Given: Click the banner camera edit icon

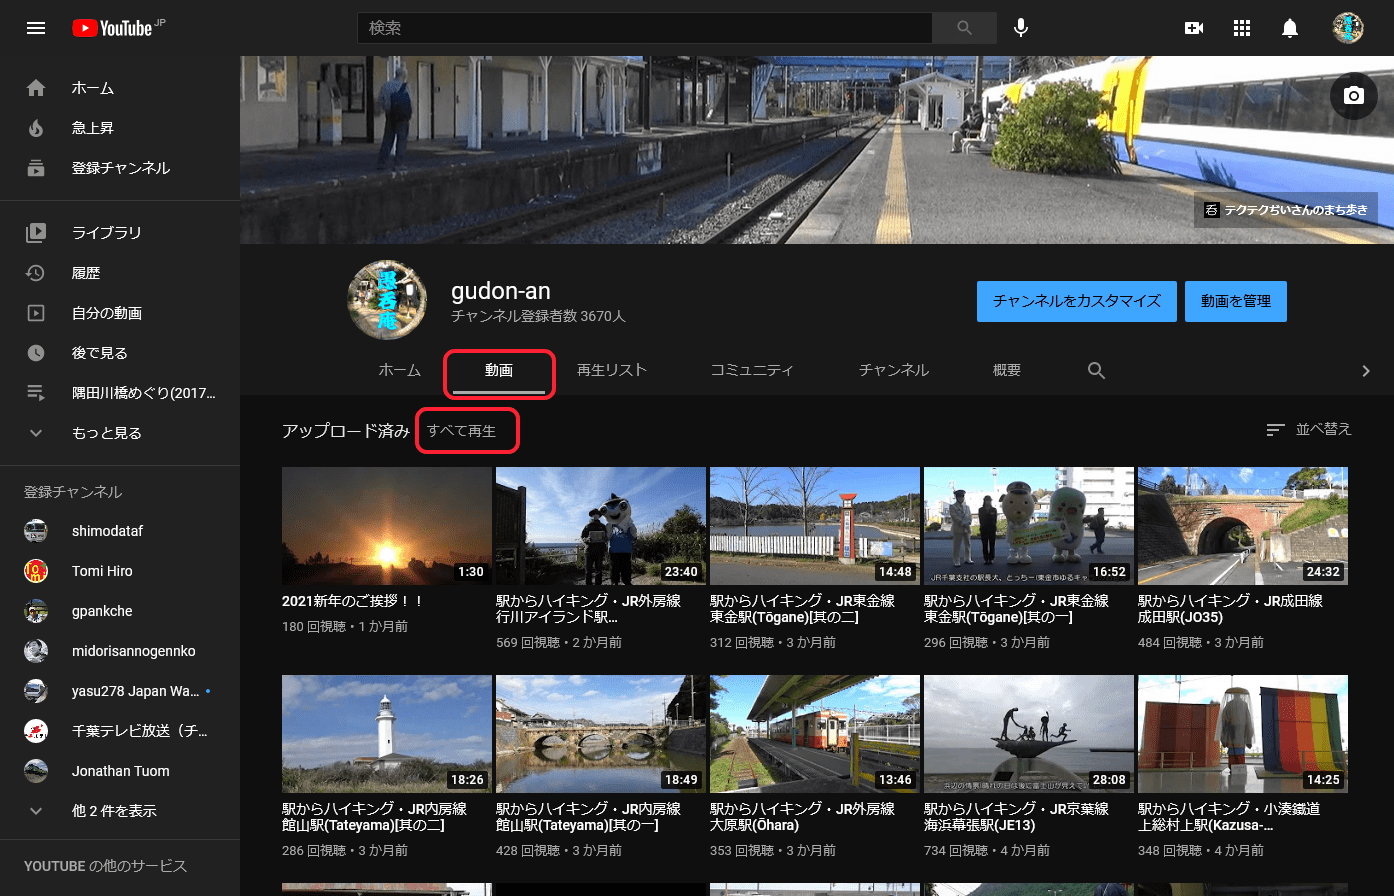Looking at the screenshot, I should [x=1354, y=95].
